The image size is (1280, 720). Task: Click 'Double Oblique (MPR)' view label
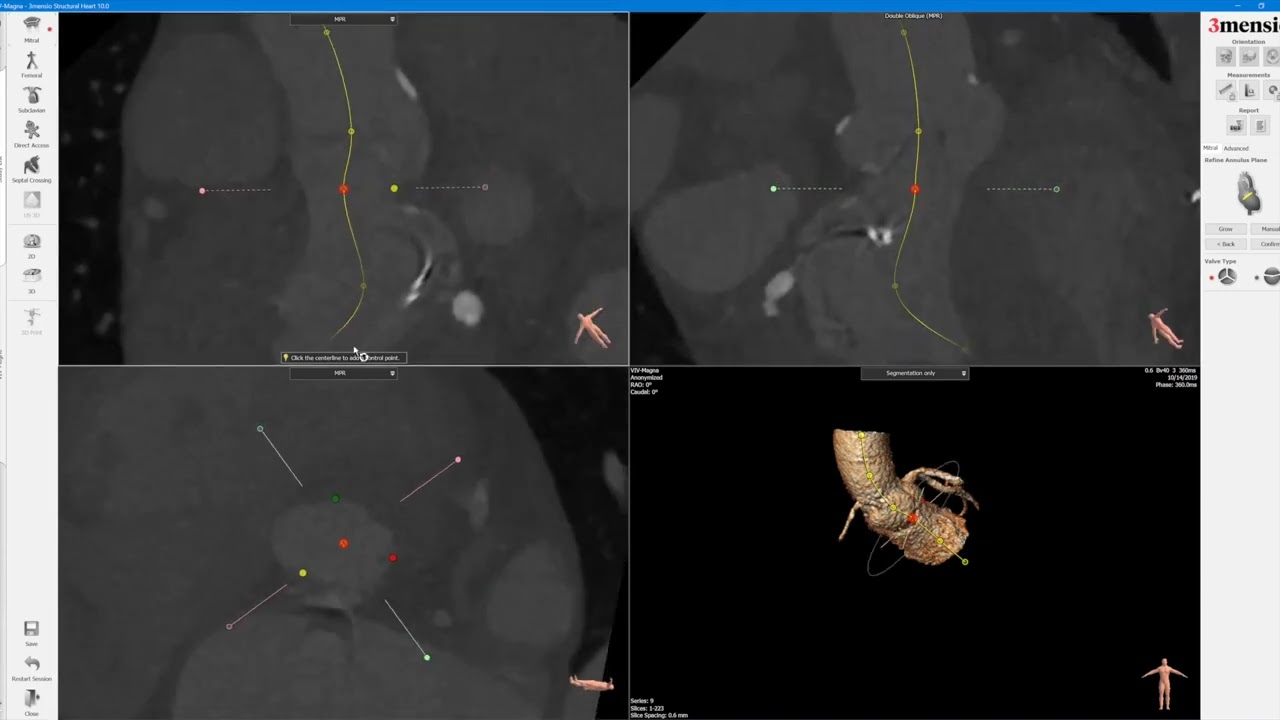point(913,16)
